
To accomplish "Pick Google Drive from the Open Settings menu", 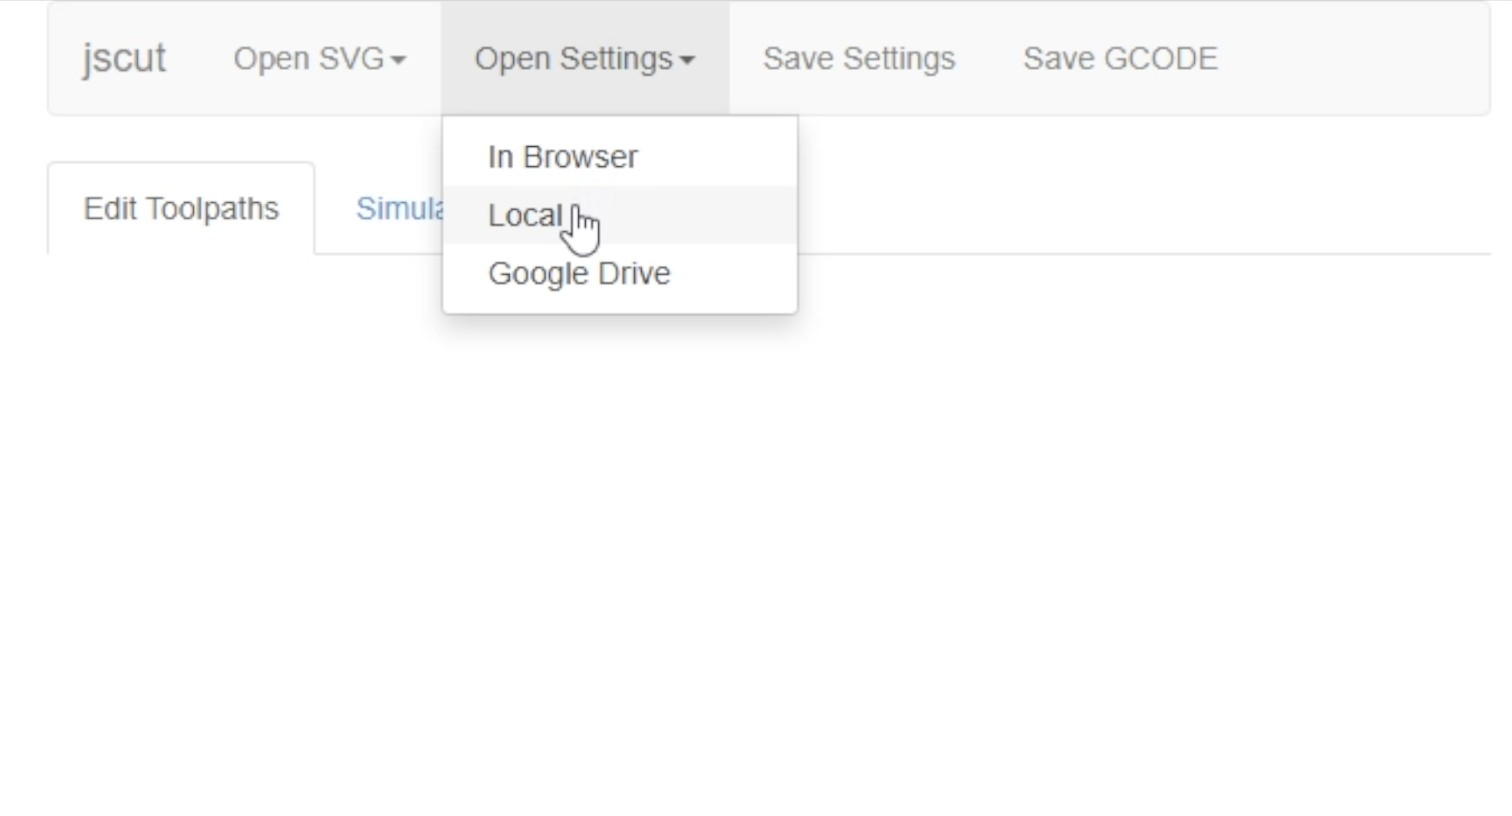I will point(579,273).
